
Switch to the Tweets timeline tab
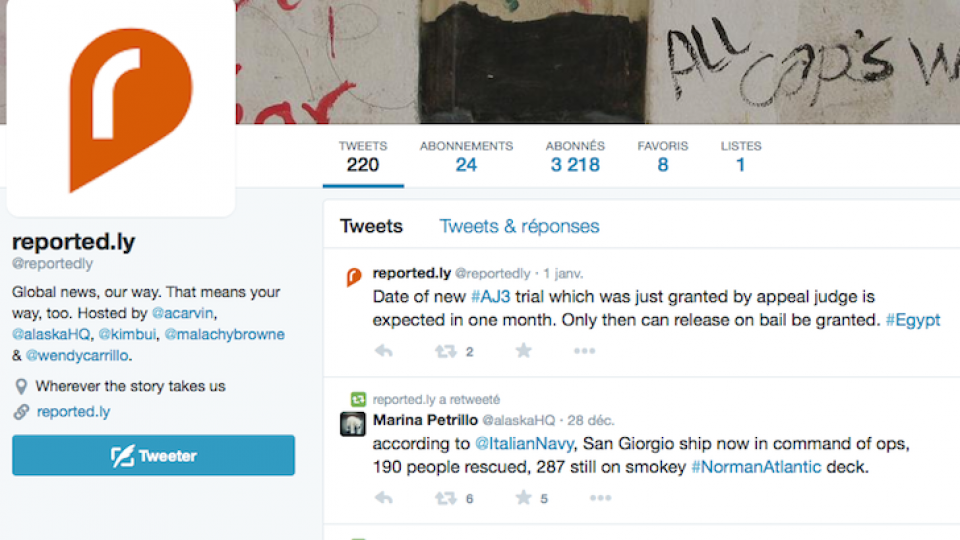tap(371, 226)
